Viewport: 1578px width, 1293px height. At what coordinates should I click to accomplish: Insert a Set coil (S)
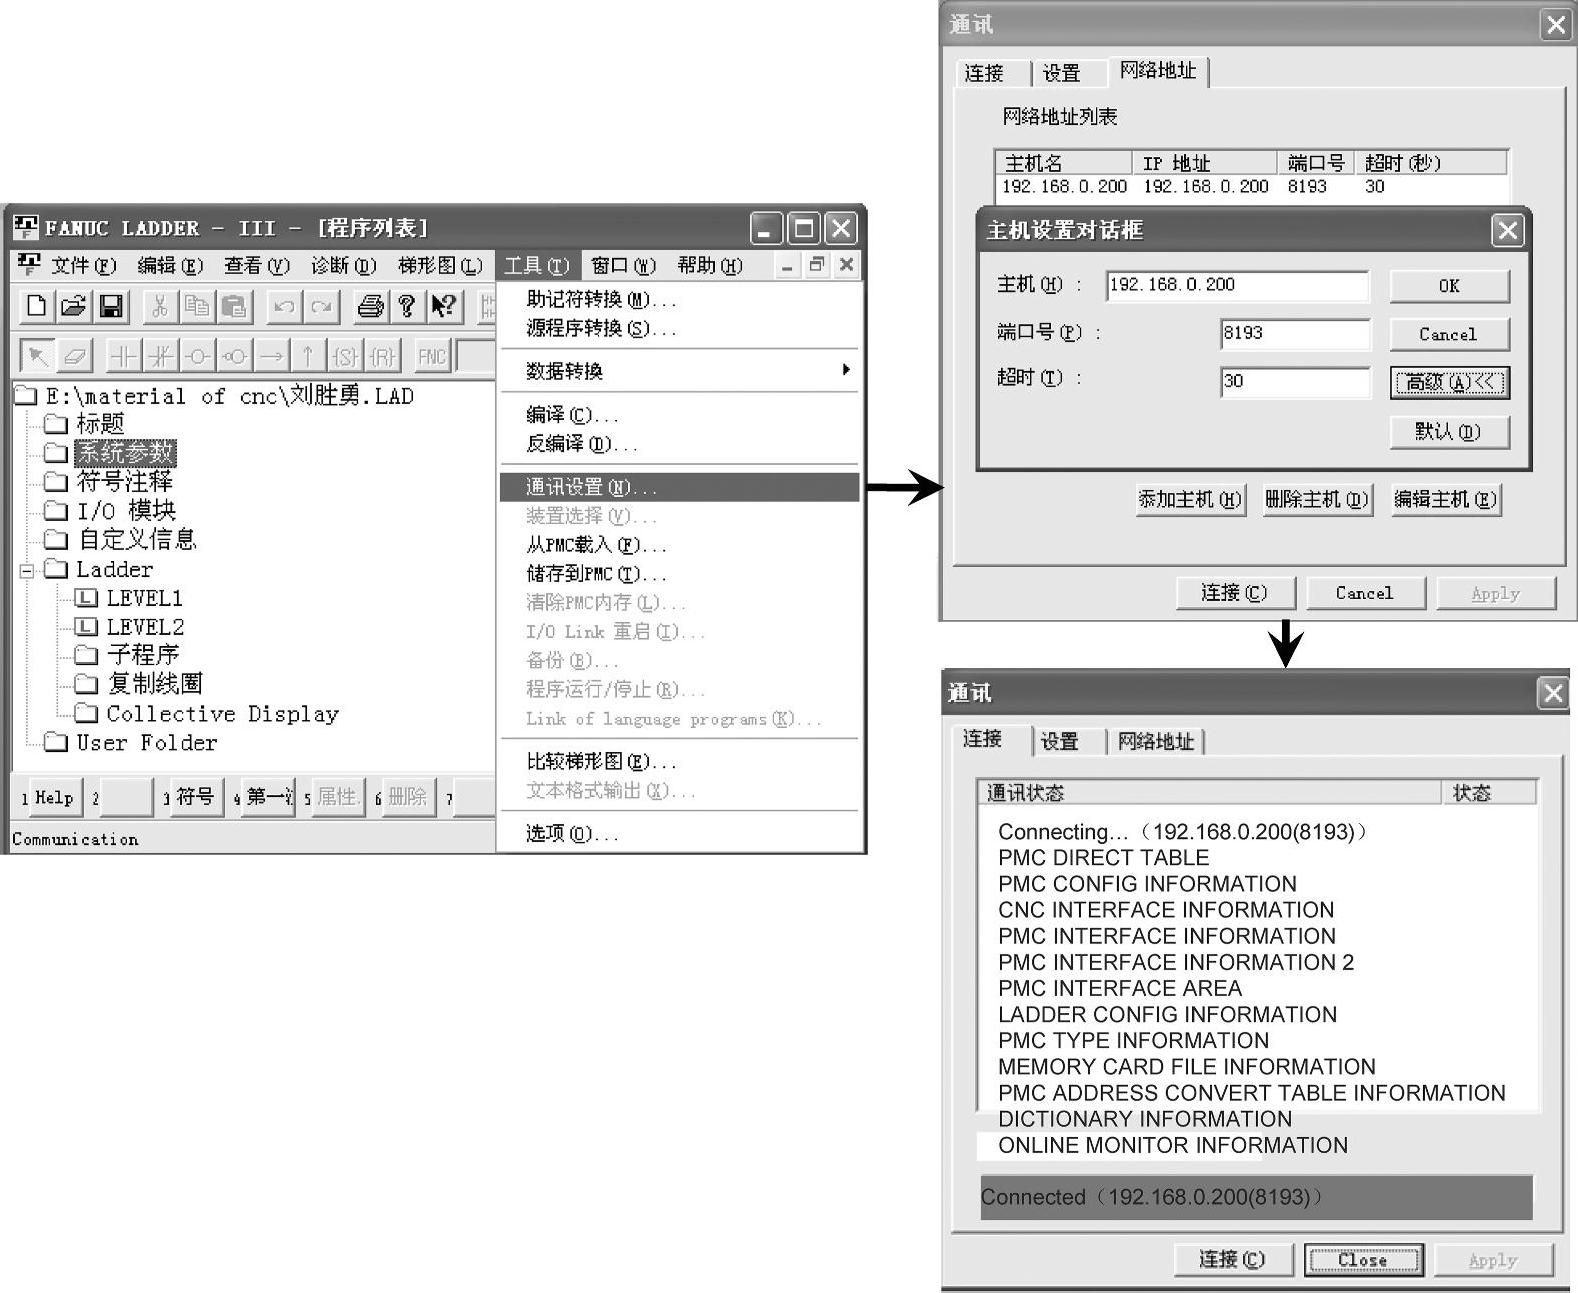(345, 356)
